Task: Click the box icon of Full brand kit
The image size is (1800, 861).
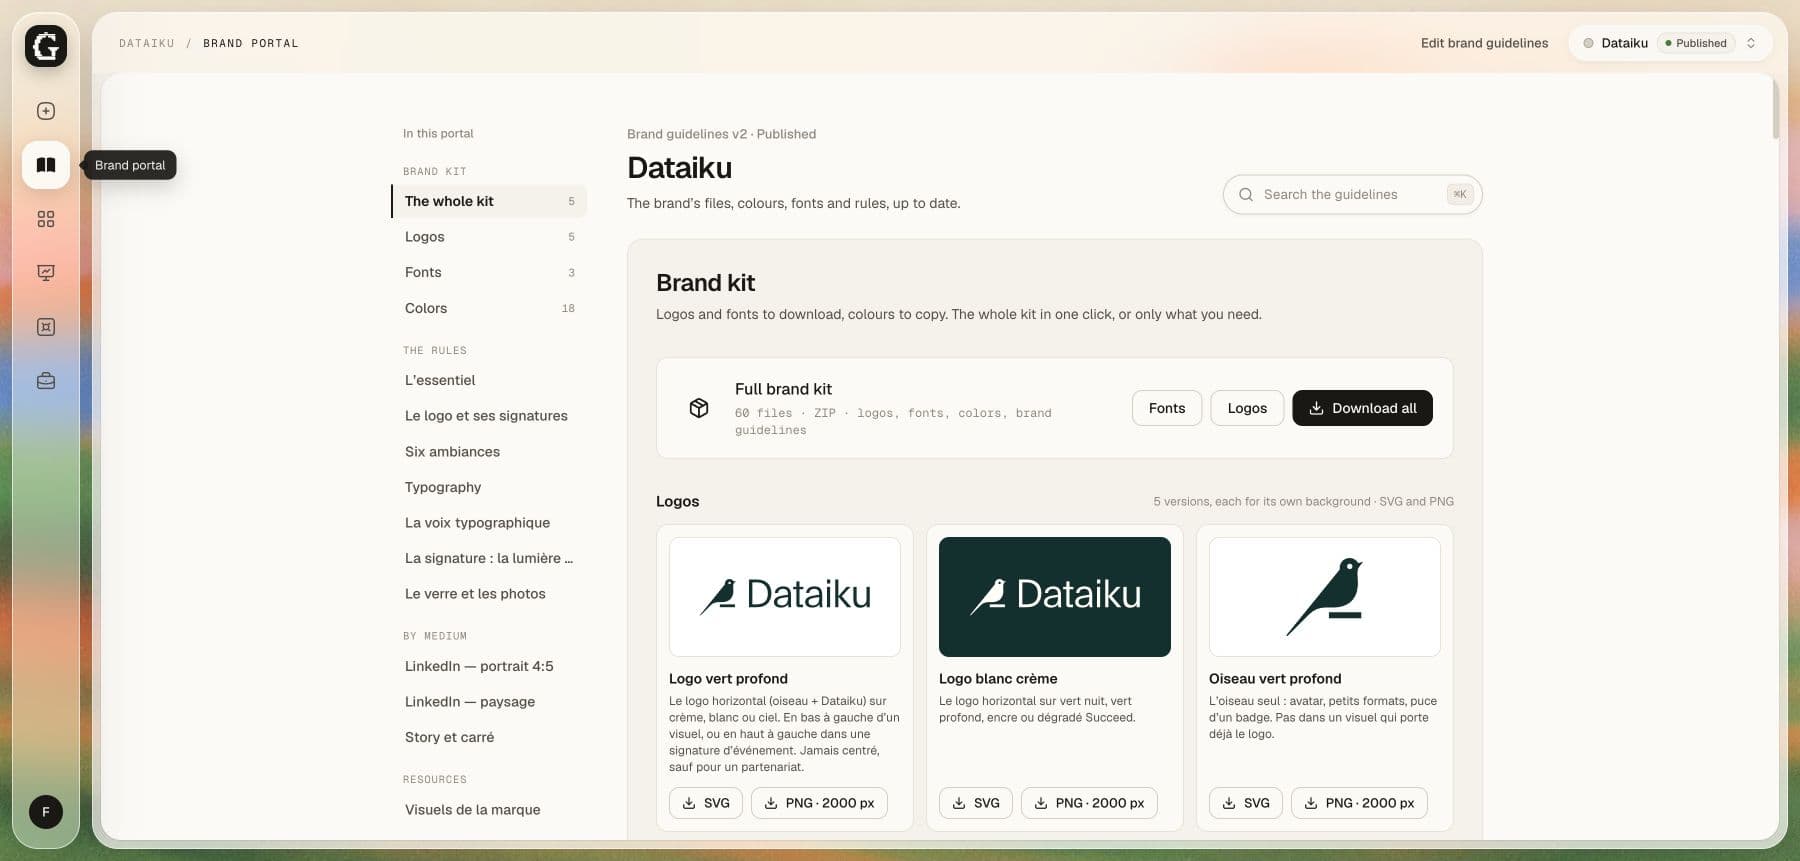Action: pos(699,408)
